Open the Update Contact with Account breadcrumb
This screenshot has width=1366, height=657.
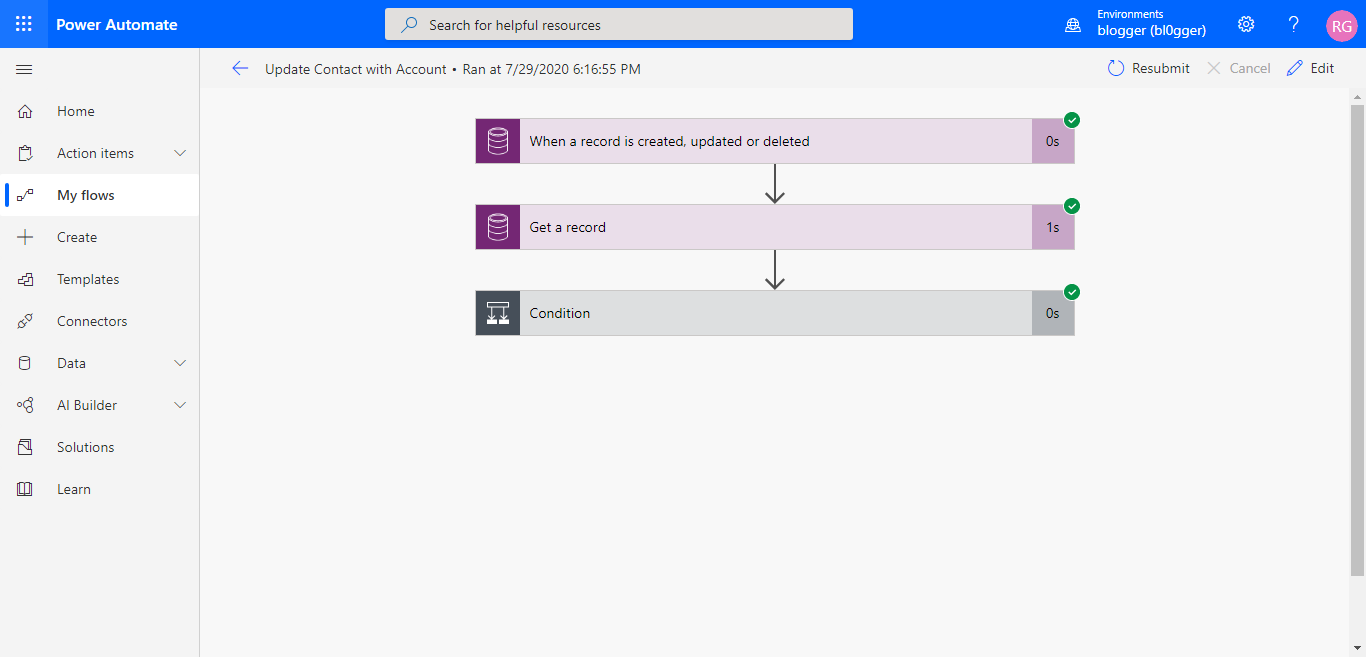click(354, 69)
